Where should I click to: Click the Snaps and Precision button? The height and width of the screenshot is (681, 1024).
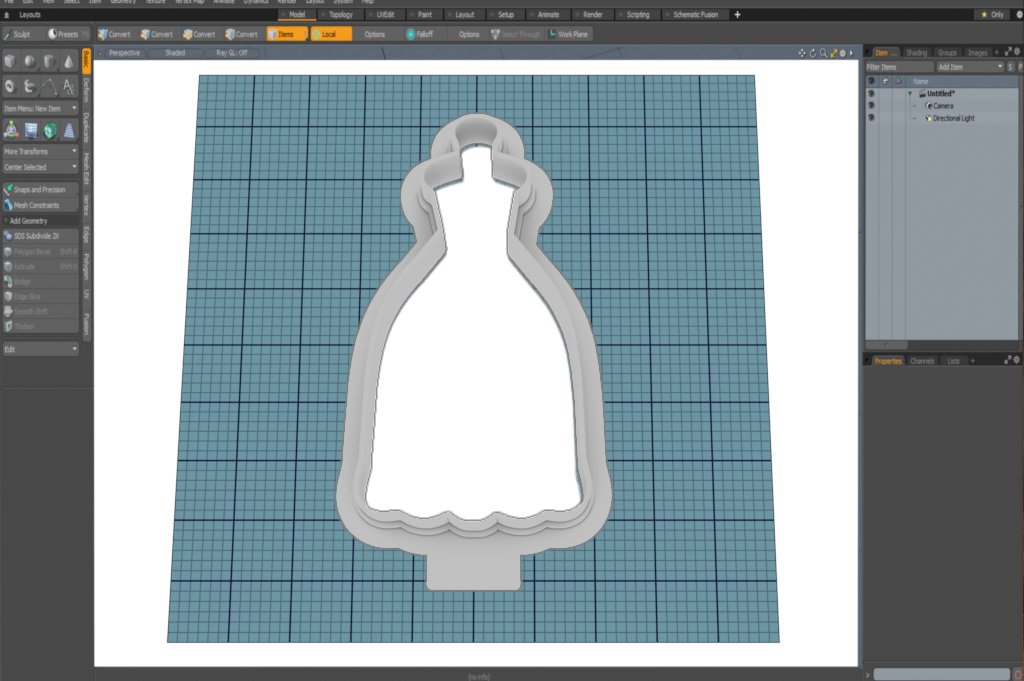[40, 189]
